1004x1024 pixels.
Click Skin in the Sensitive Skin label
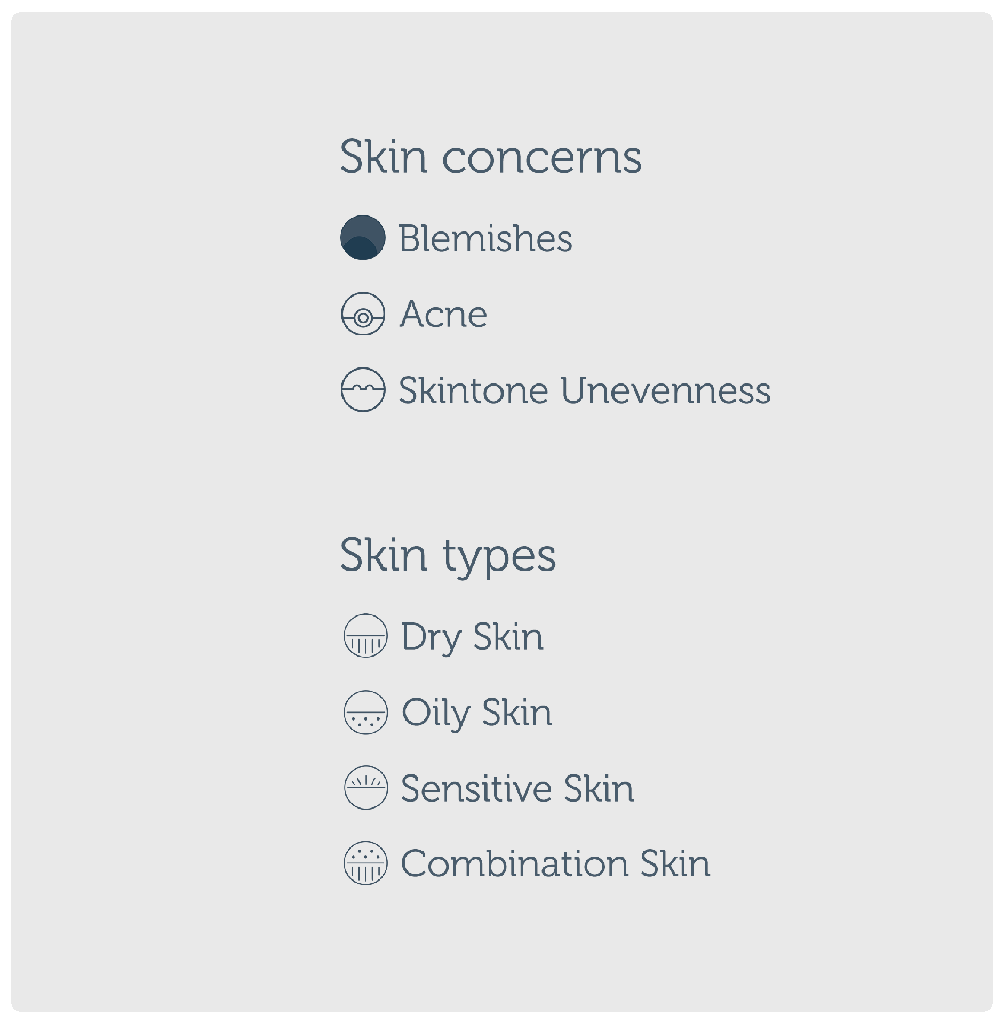click(x=597, y=789)
